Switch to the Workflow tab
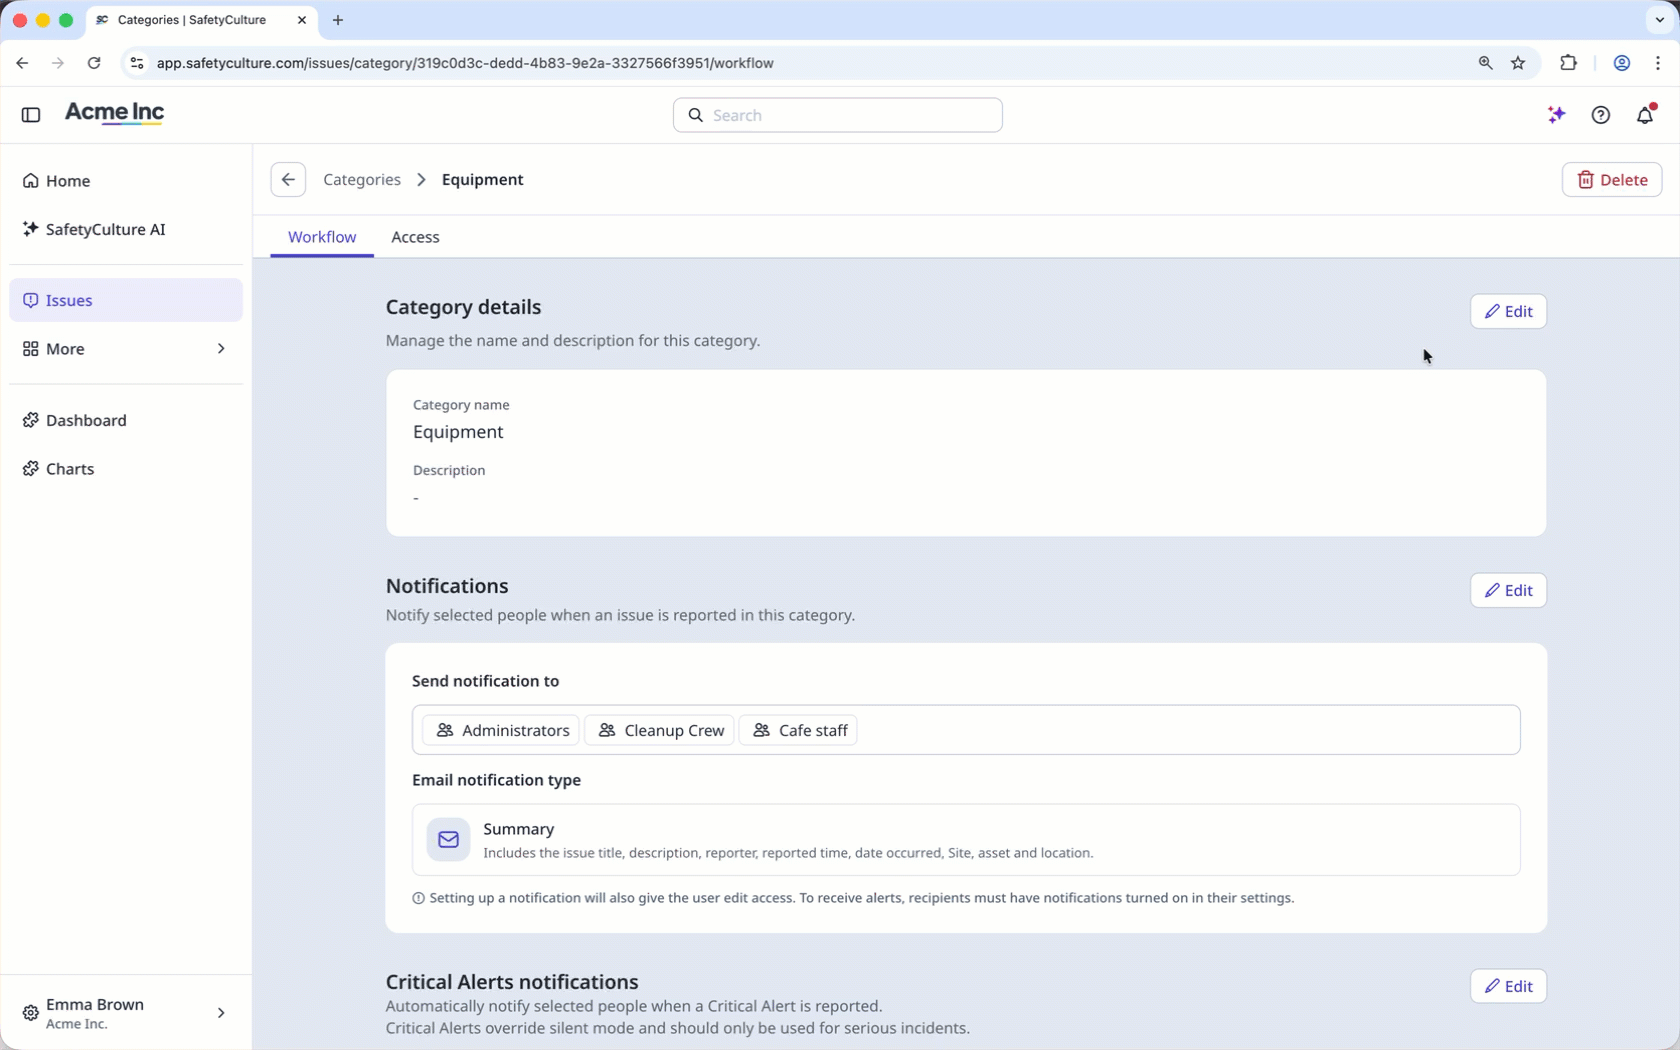Screen dimensions: 1680x1050 click(x=322, y=237)
